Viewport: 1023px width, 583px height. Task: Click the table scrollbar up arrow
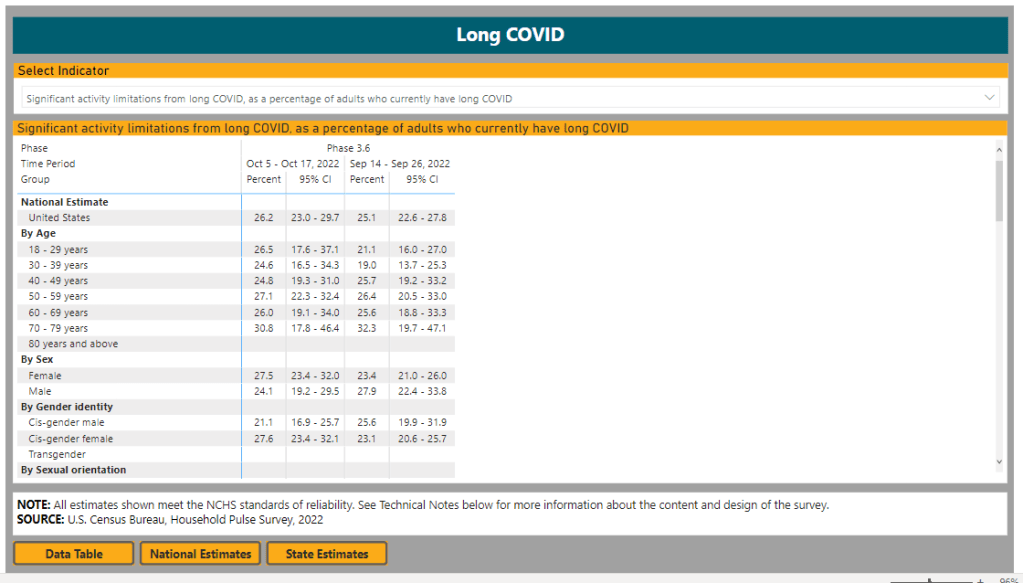coord(999,149)
